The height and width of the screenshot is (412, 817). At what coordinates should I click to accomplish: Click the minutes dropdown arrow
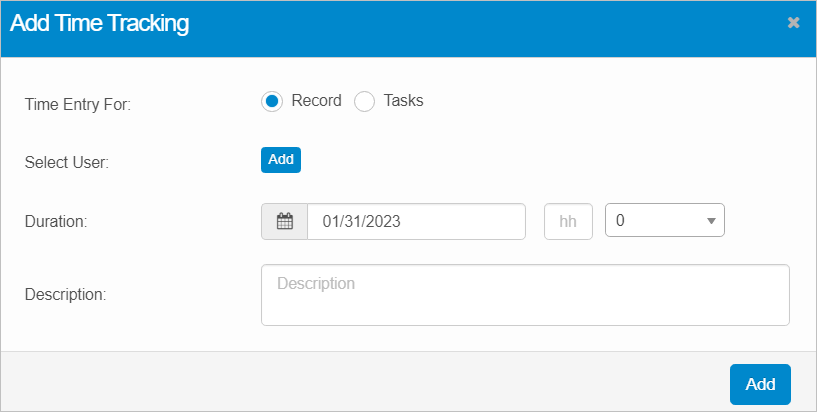[x=710, y=222]
